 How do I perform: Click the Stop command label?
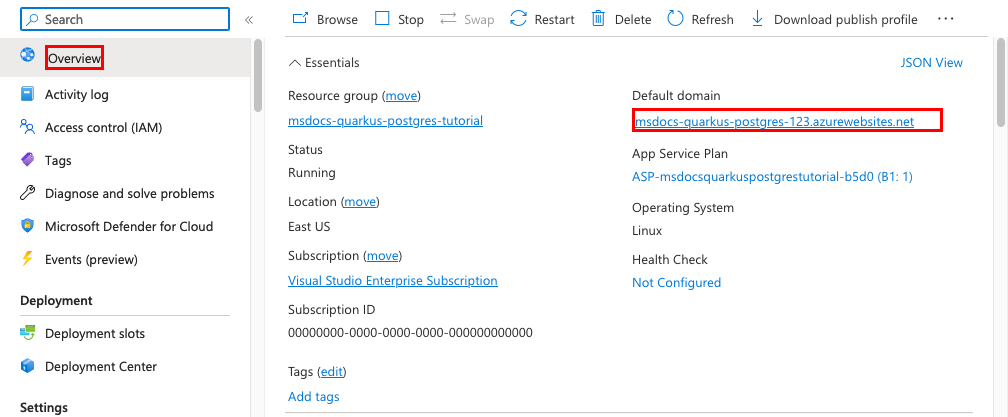(411, 19)
